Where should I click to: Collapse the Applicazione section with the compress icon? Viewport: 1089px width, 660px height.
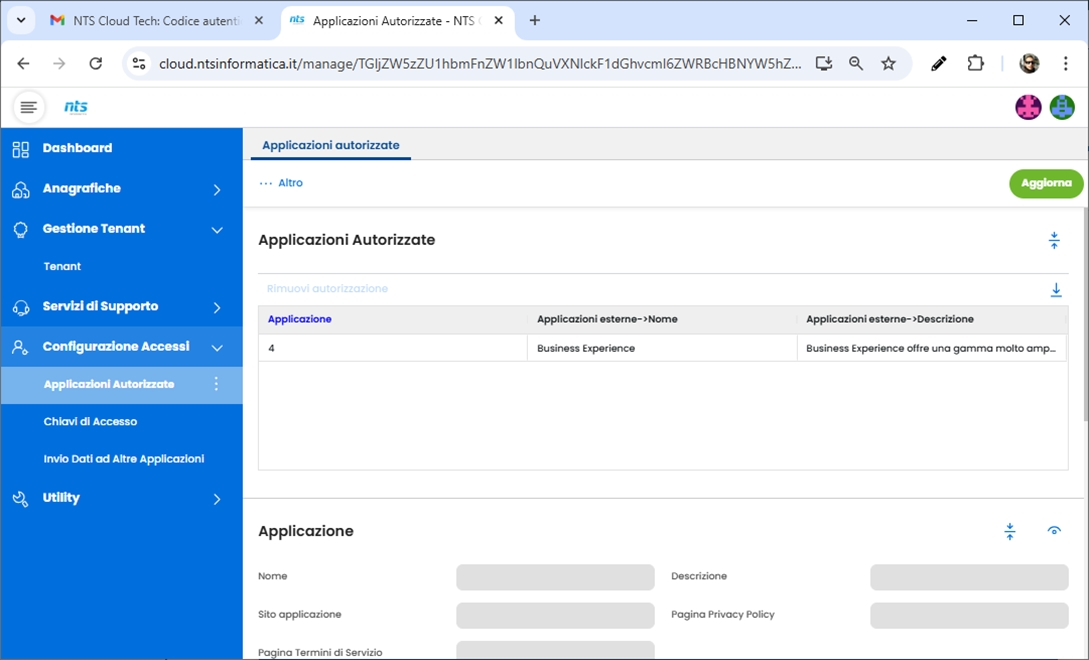(1009, 531)
